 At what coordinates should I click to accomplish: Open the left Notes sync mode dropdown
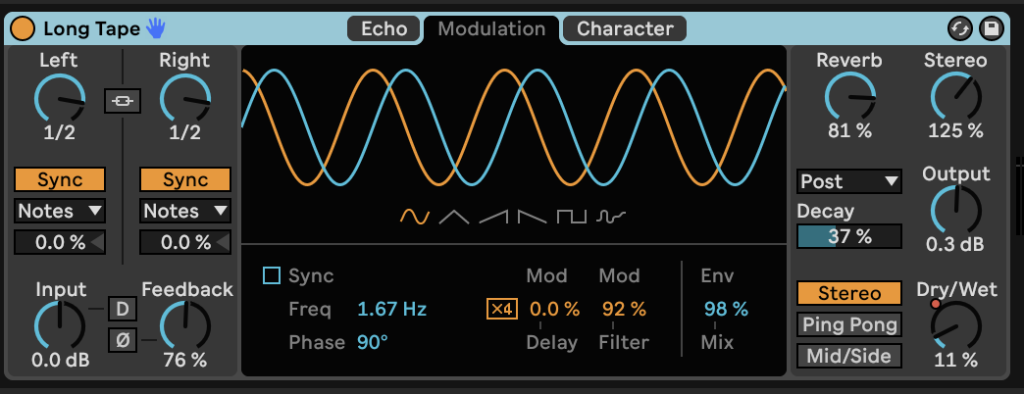point(59,211)
